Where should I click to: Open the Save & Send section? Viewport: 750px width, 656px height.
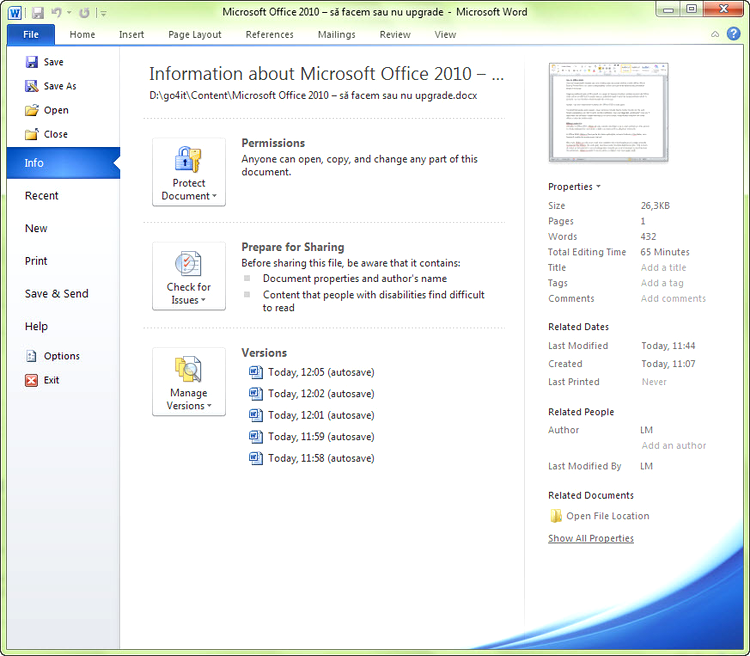(x=56, y=294)
